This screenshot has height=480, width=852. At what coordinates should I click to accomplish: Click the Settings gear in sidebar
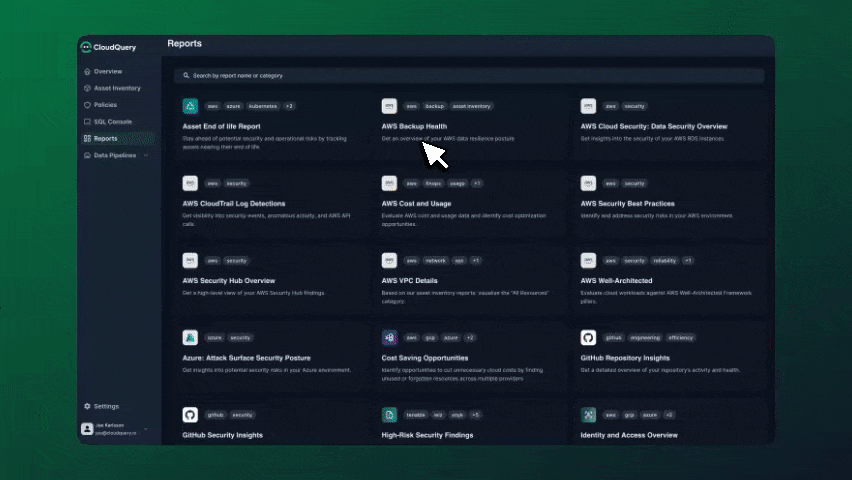87,406
